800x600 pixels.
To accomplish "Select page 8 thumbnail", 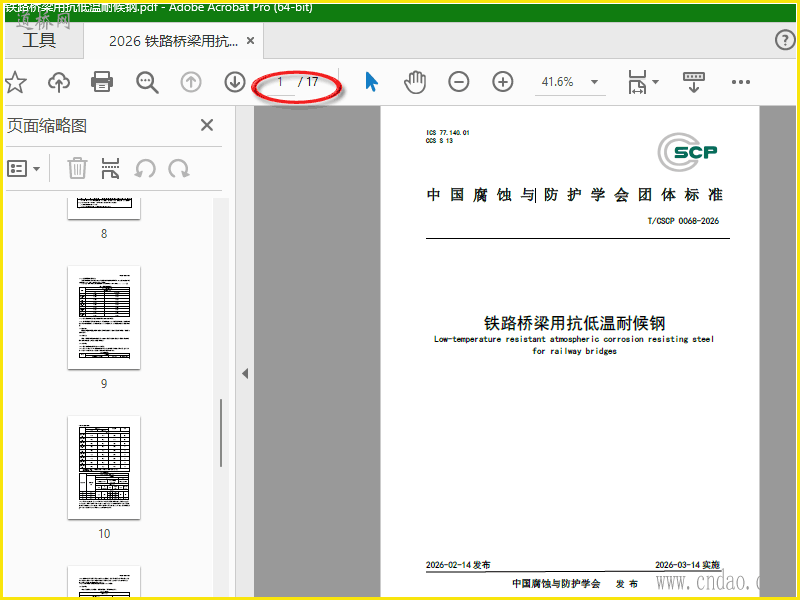I will pyautogui.click(x=104, y=208).
